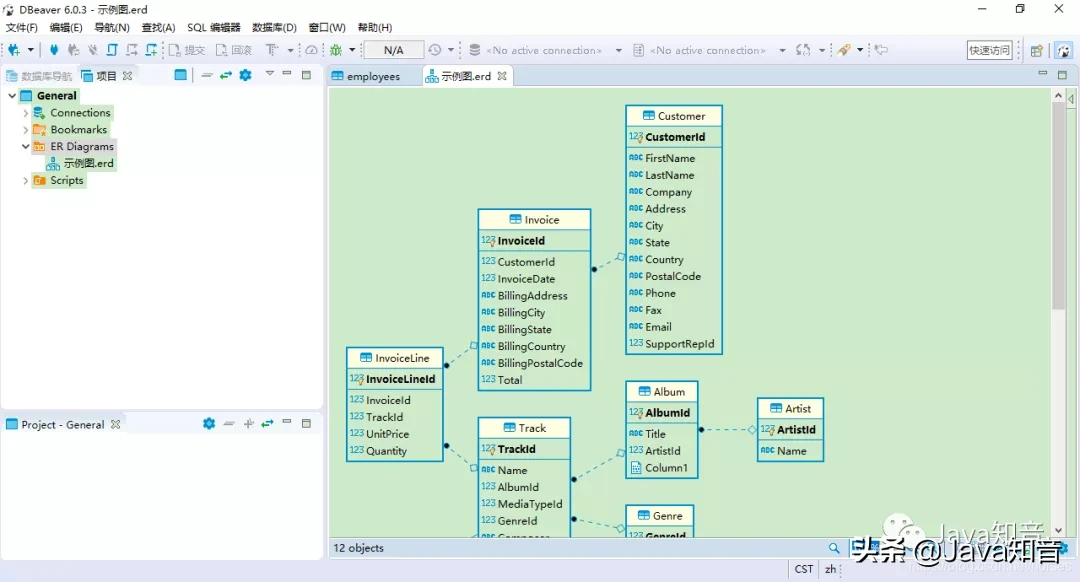Expand the Bookmarks tree node
The image size is (1080, 582).
(x=25, y=129)
